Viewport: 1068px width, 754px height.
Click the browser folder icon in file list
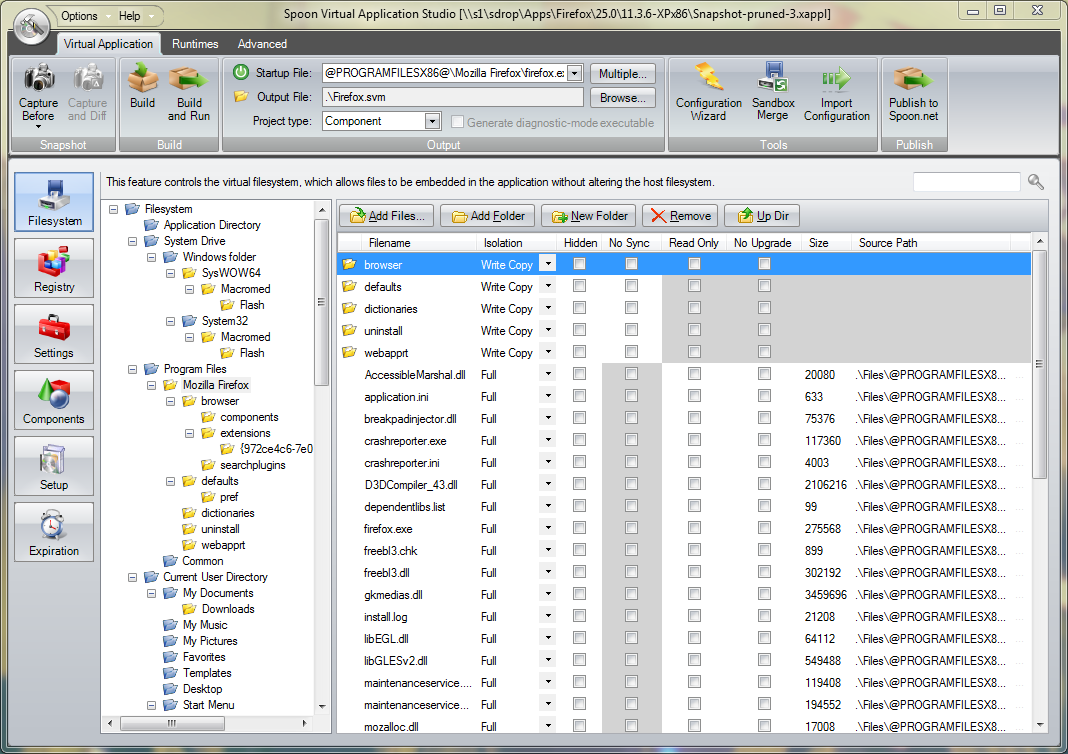coord(349,264)
